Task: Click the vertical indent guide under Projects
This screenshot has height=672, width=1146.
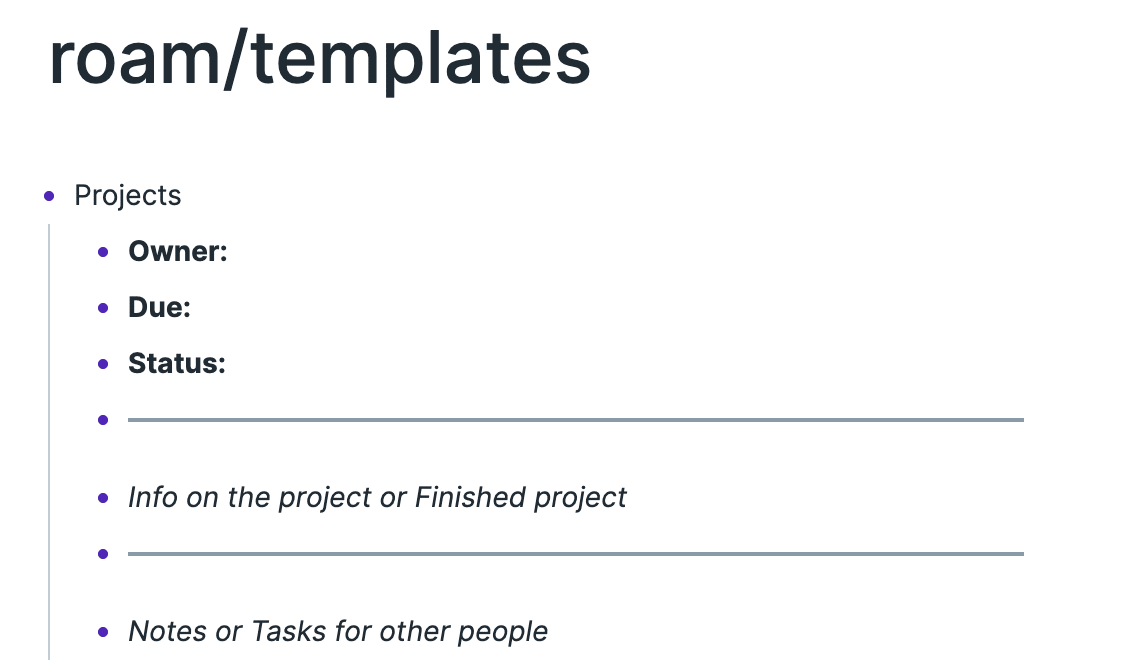Action: tap(49, 442)
